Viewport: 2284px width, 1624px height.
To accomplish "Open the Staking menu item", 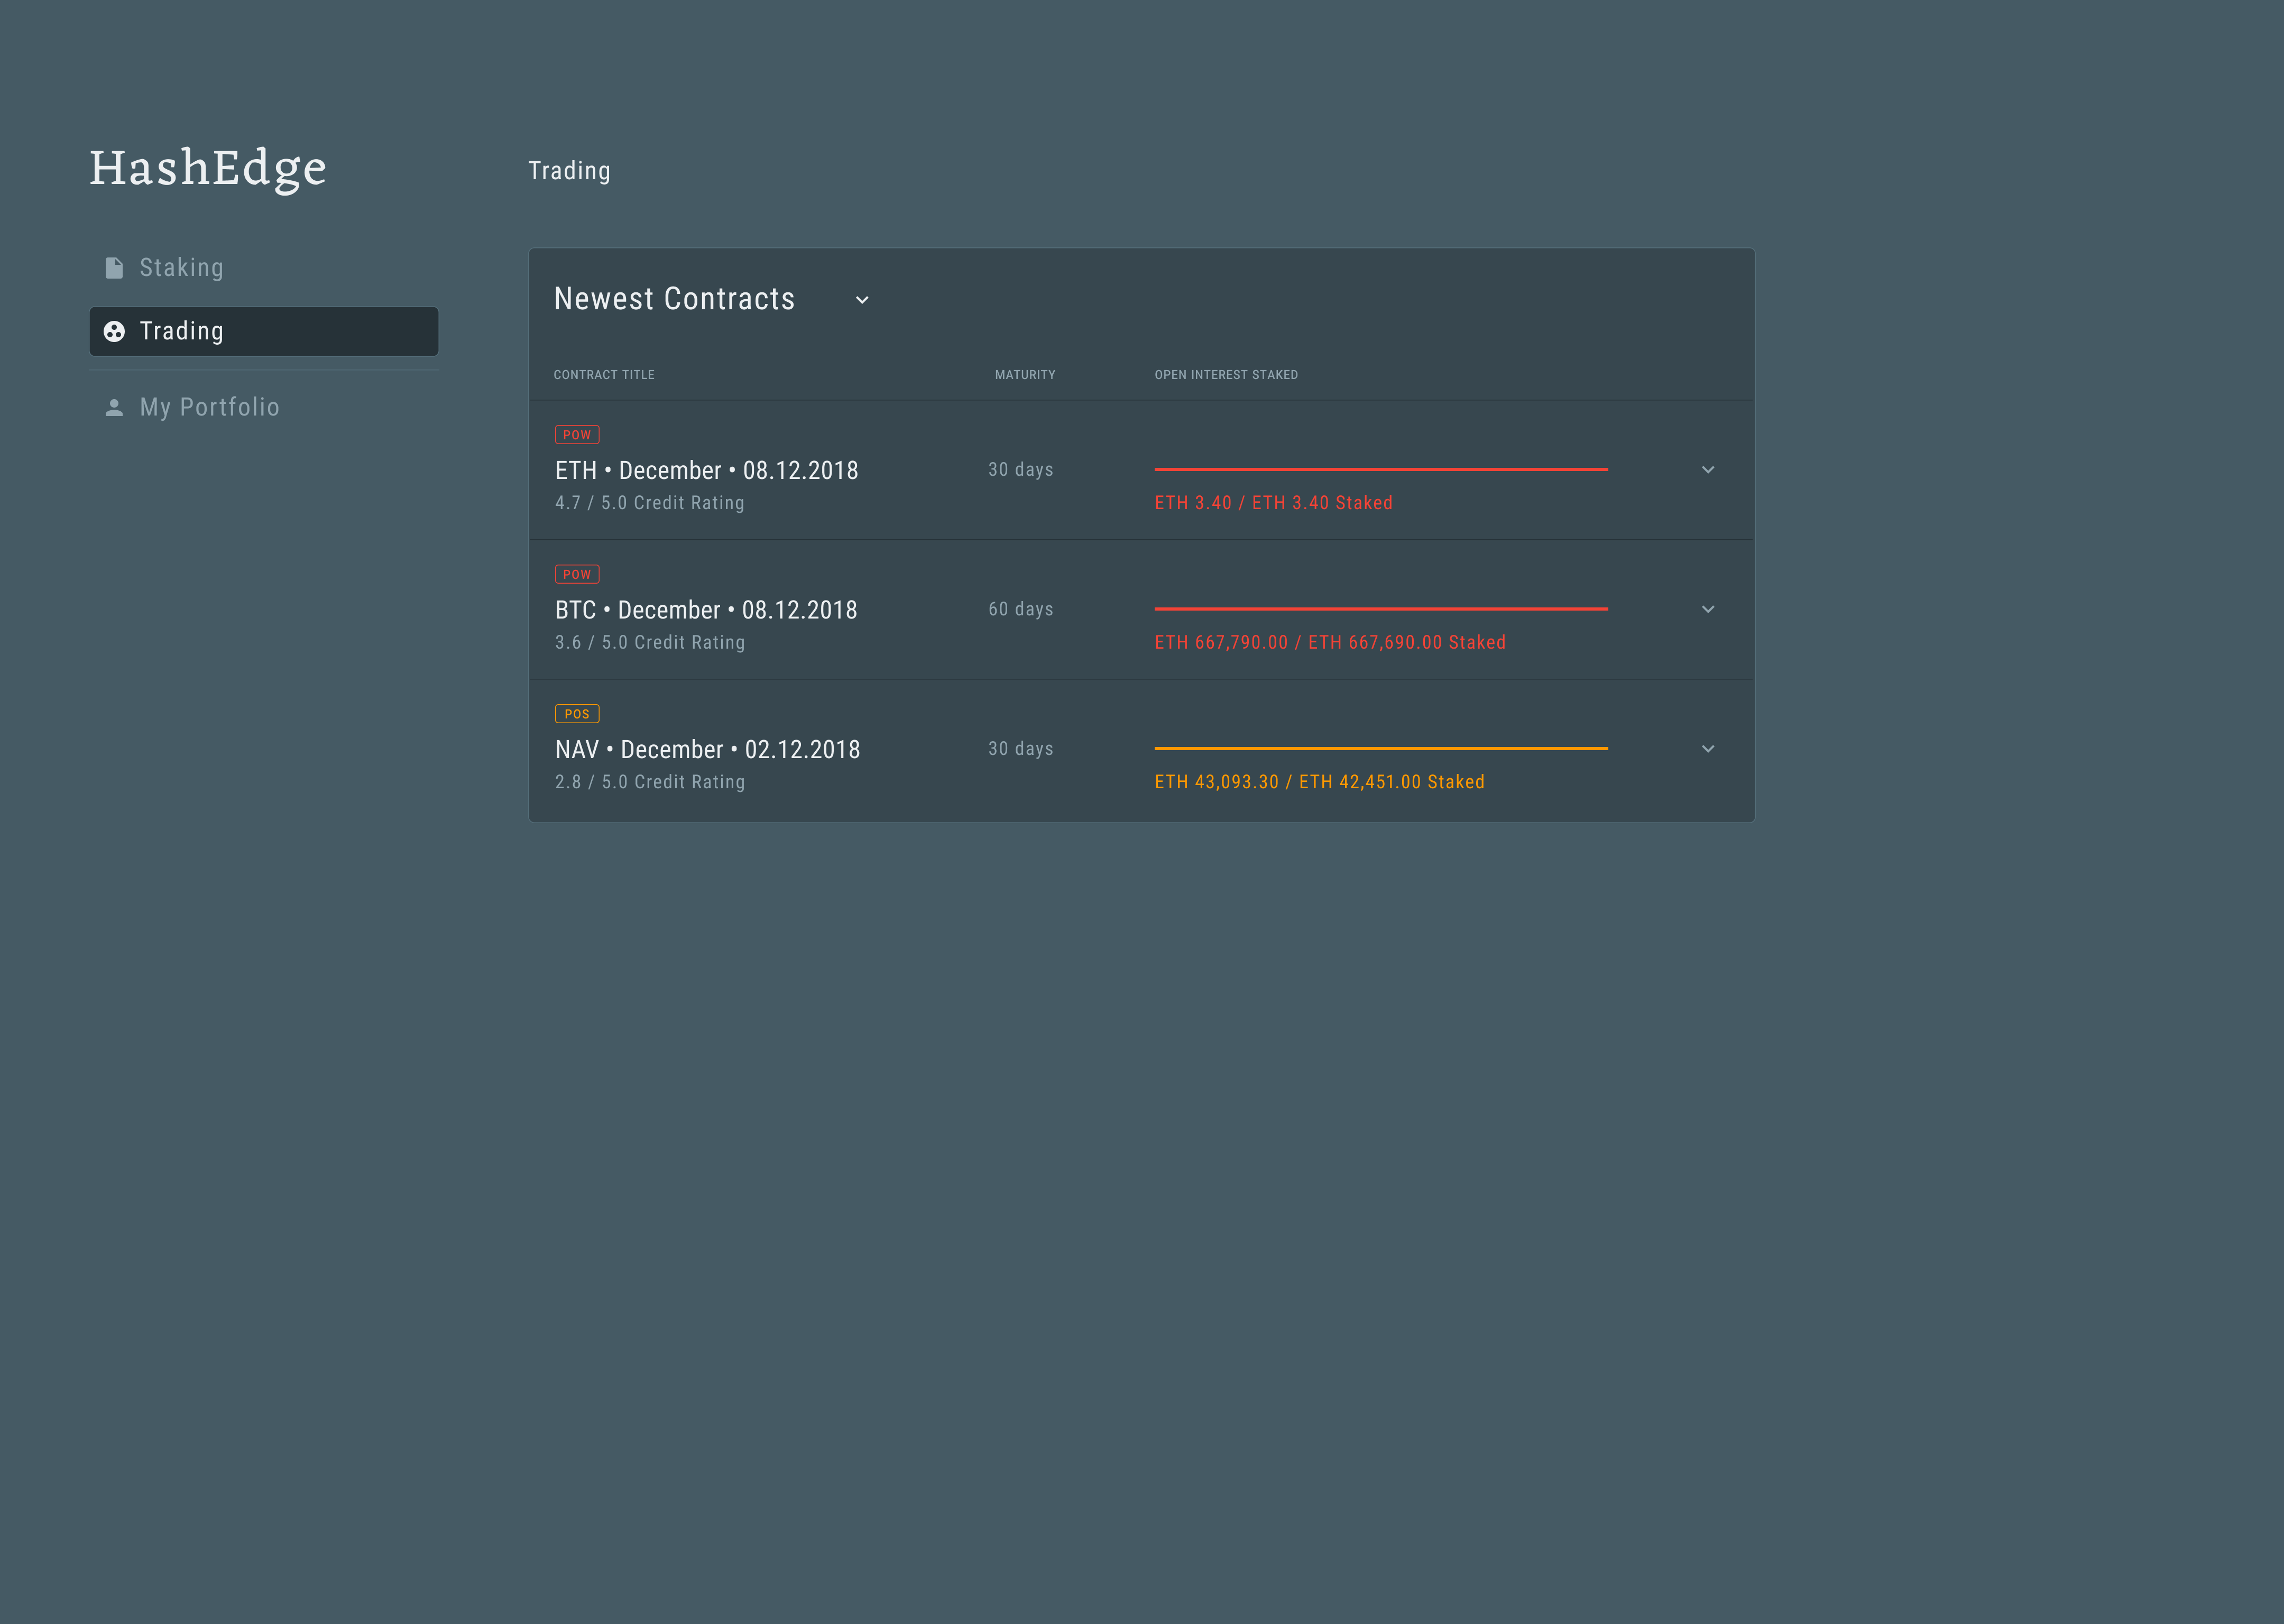I will pos(182,268).
